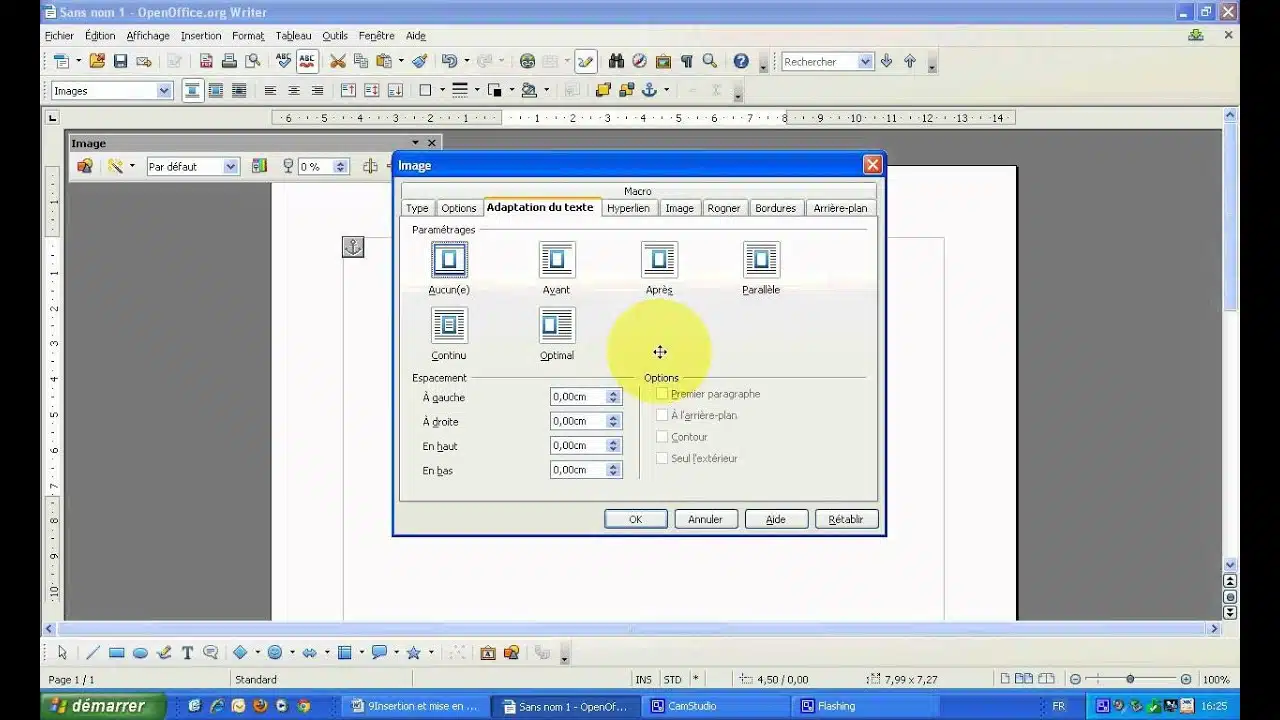Switch to the Options tab
Viewport: 1280px width, 720px height.
click(x=459, y=208)
